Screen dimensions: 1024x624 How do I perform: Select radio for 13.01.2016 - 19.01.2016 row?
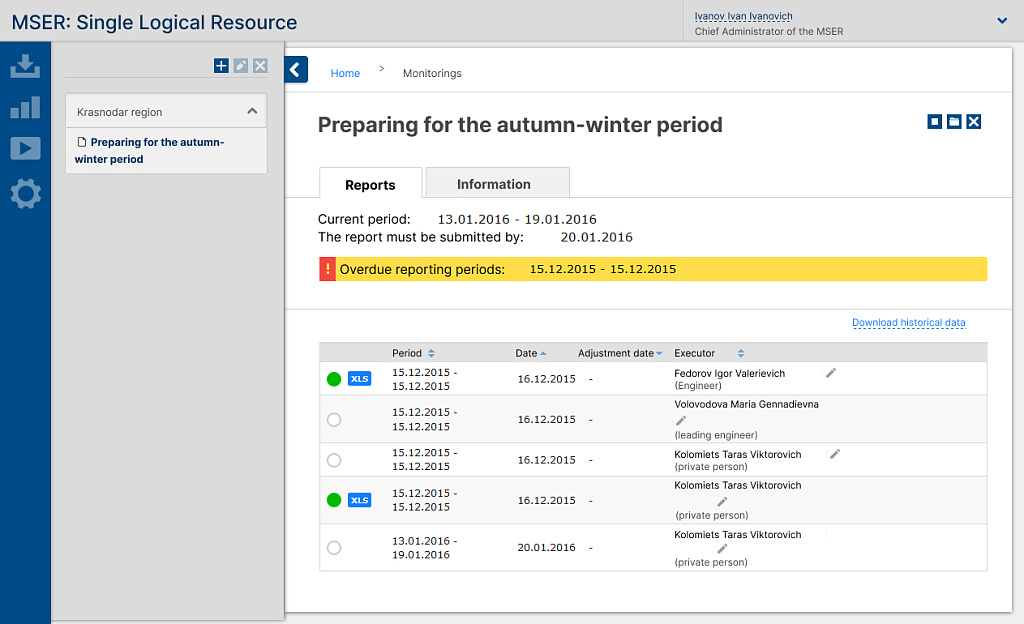[x=334, y=548]
